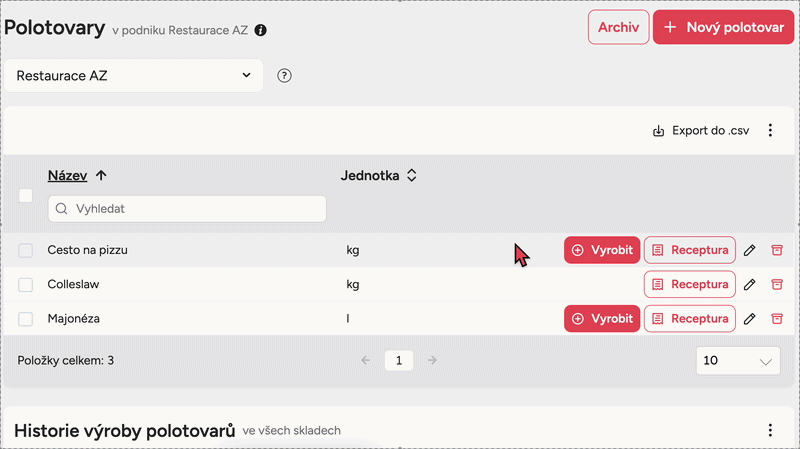Open the help question mark icon
800x449 pixels.
pos(284,75)
